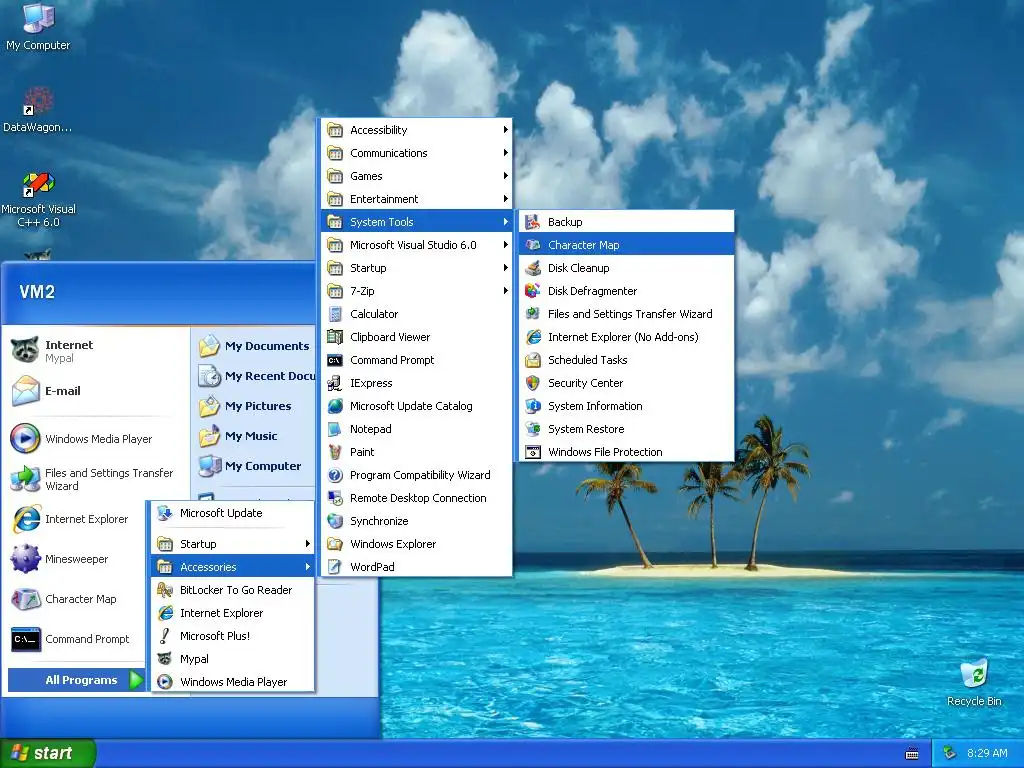Open Disk Defragmenter icon
The image size is (1024, 768).
[533, 291]
